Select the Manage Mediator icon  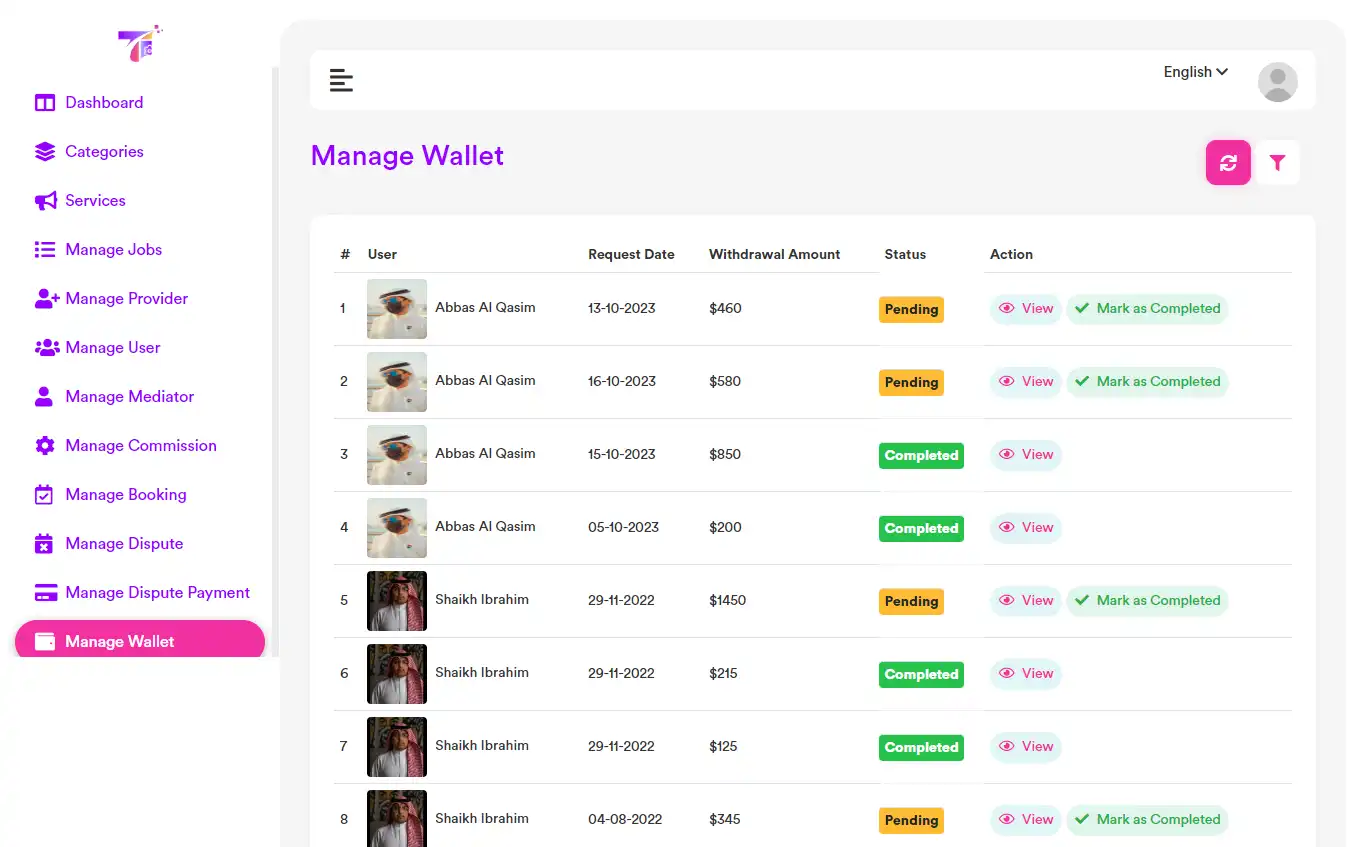(45, 396)
